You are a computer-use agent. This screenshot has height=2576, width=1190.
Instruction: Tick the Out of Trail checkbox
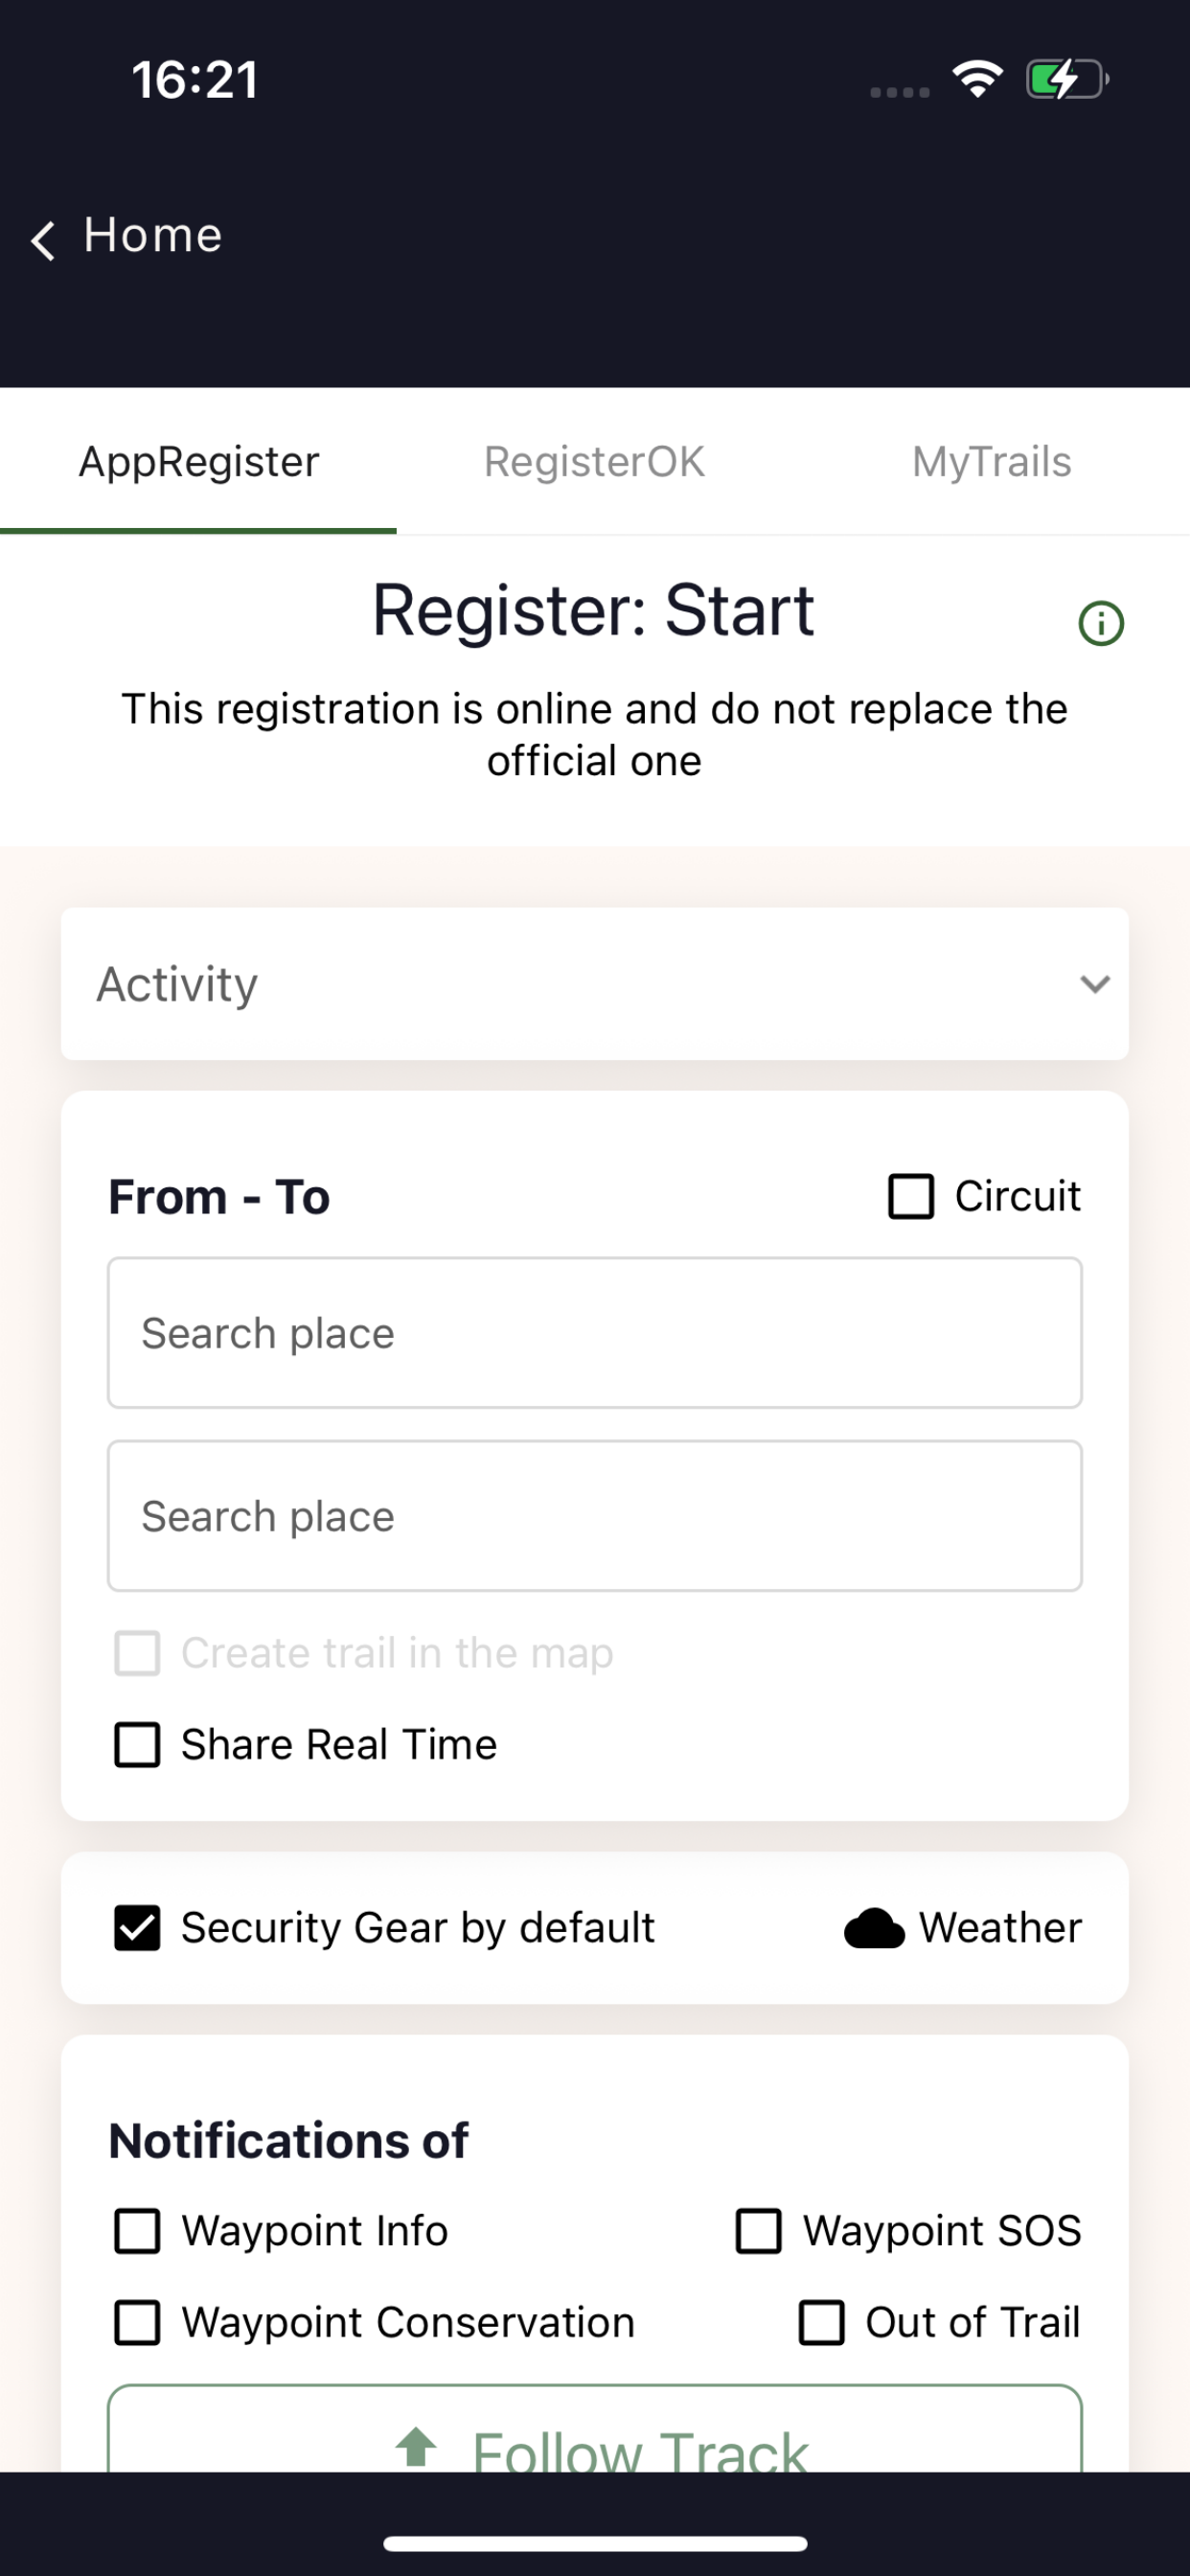(x=821, y=2322)
